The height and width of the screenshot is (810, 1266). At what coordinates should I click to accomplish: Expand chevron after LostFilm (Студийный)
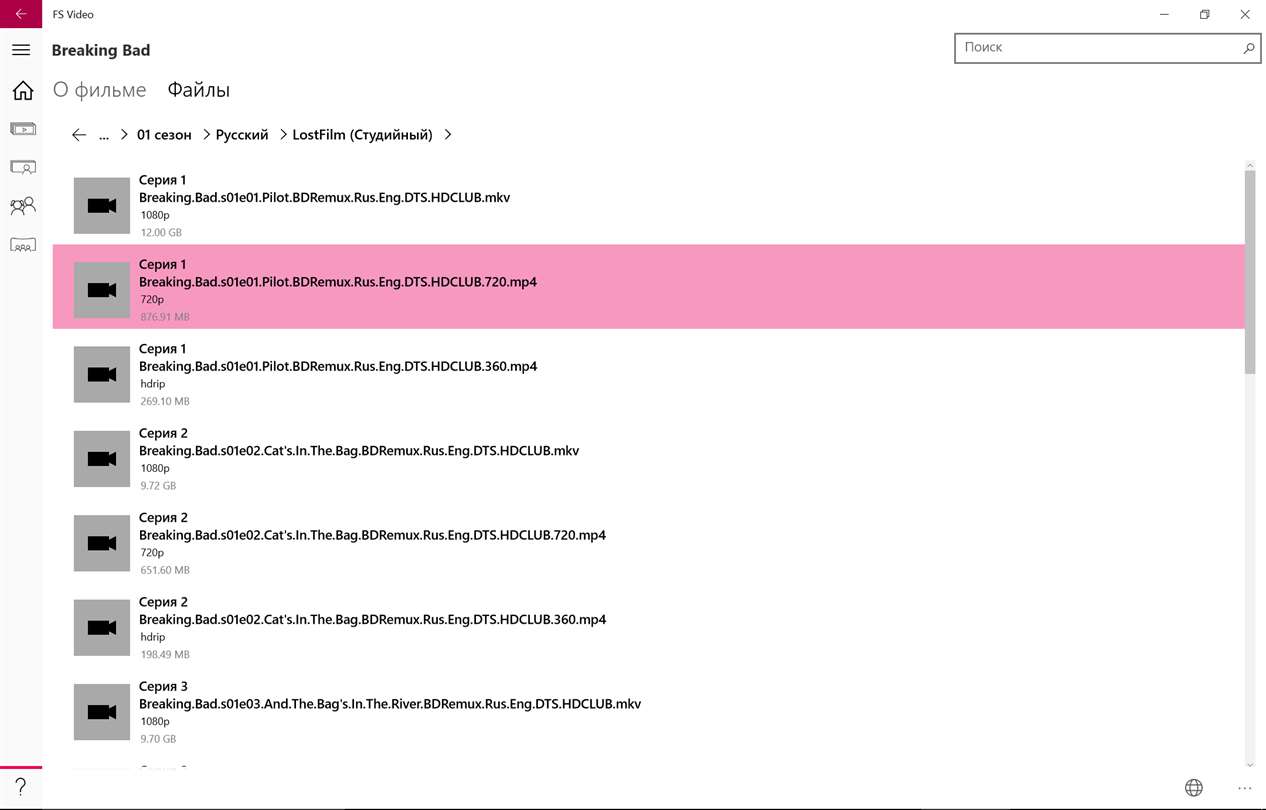pos(447,135)
